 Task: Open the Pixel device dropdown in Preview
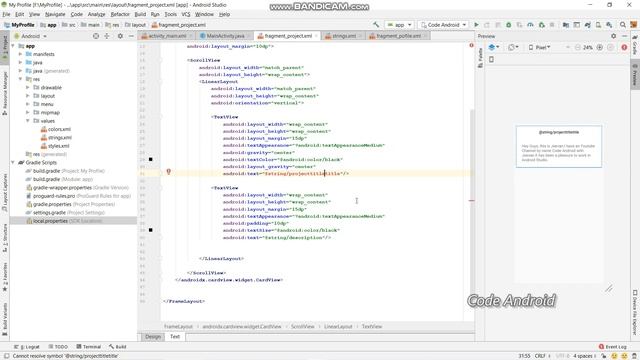point(539,47)
